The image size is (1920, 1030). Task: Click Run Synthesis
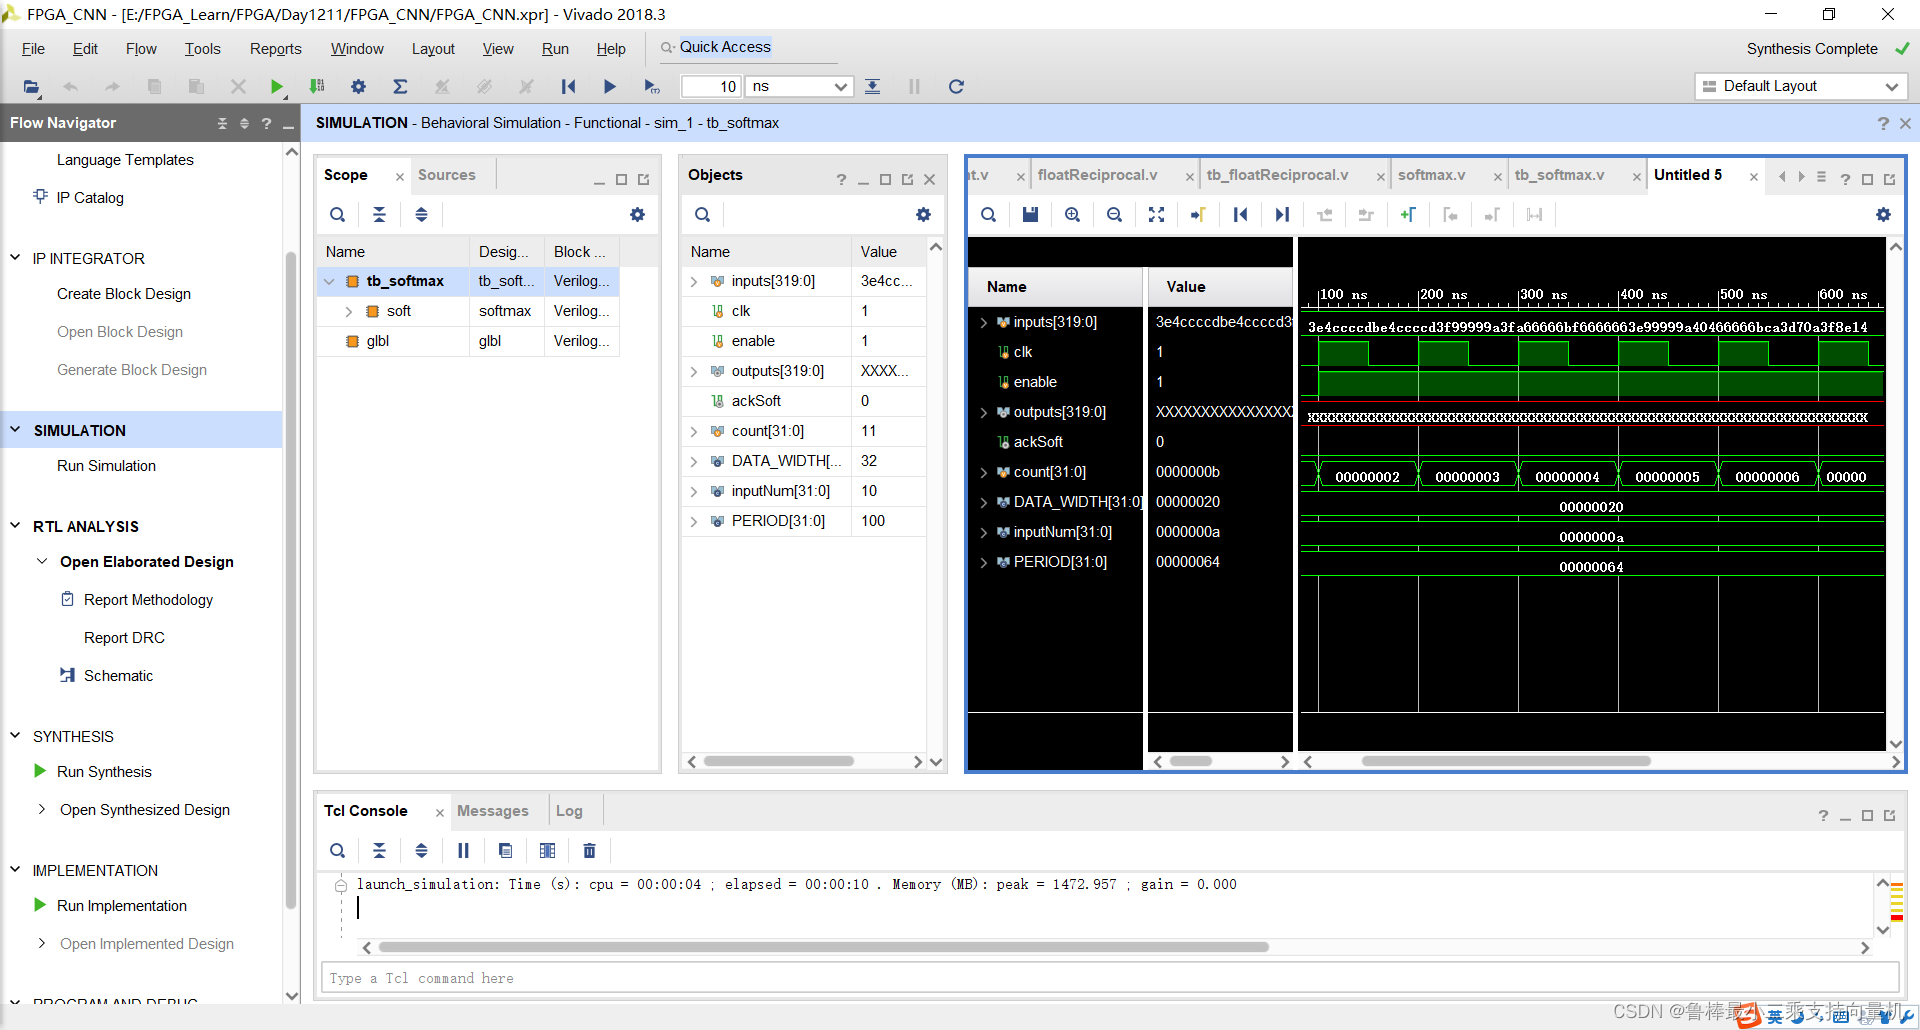(x=104, y=772)
